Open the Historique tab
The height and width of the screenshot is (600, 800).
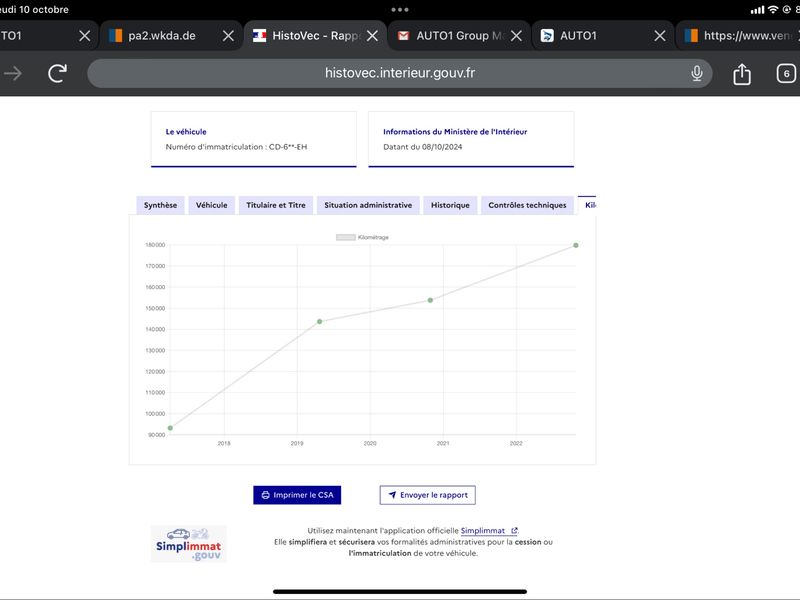pos(450,205)
